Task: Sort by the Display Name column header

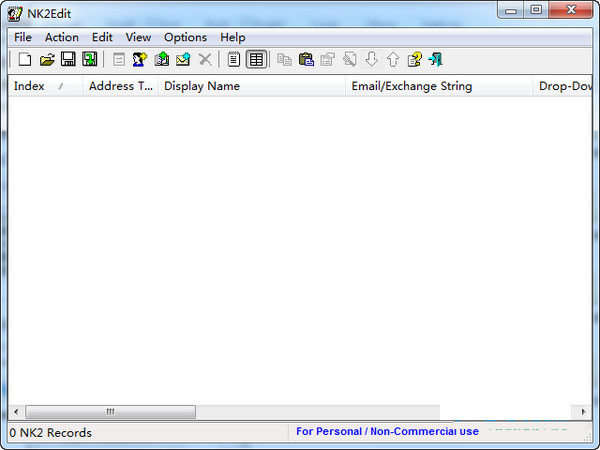Action: 252,86
